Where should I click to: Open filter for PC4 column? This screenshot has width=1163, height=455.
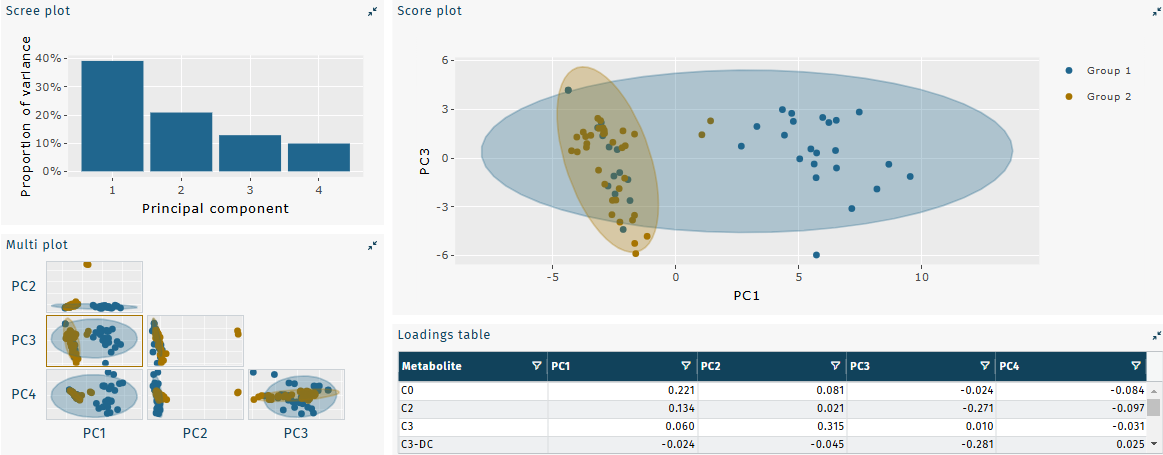(x=1135, y=366)
